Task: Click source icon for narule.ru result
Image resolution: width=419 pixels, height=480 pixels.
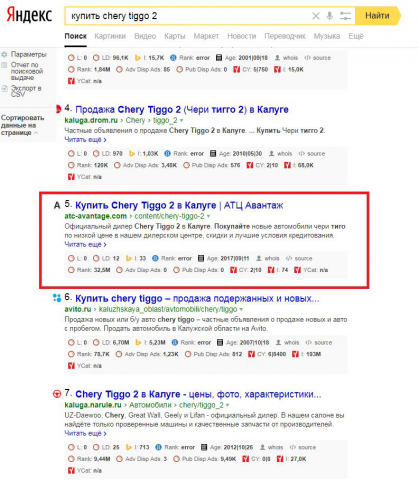Action: (292, 447)
